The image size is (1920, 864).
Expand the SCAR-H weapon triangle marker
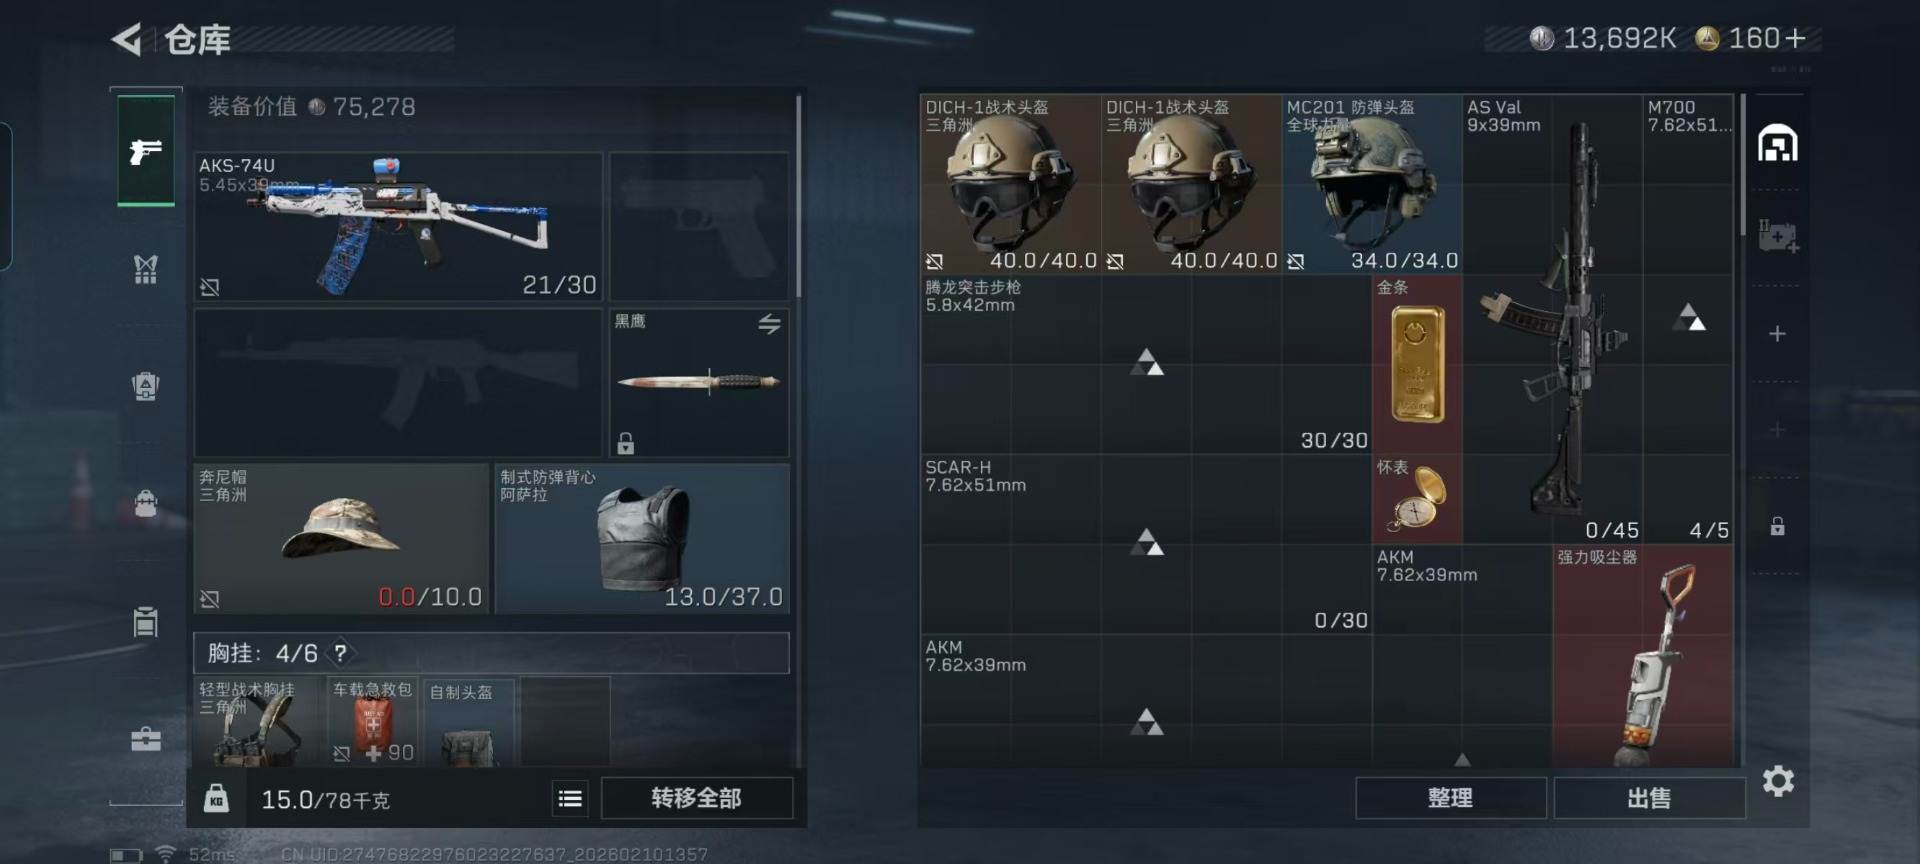pos(1147,542)
